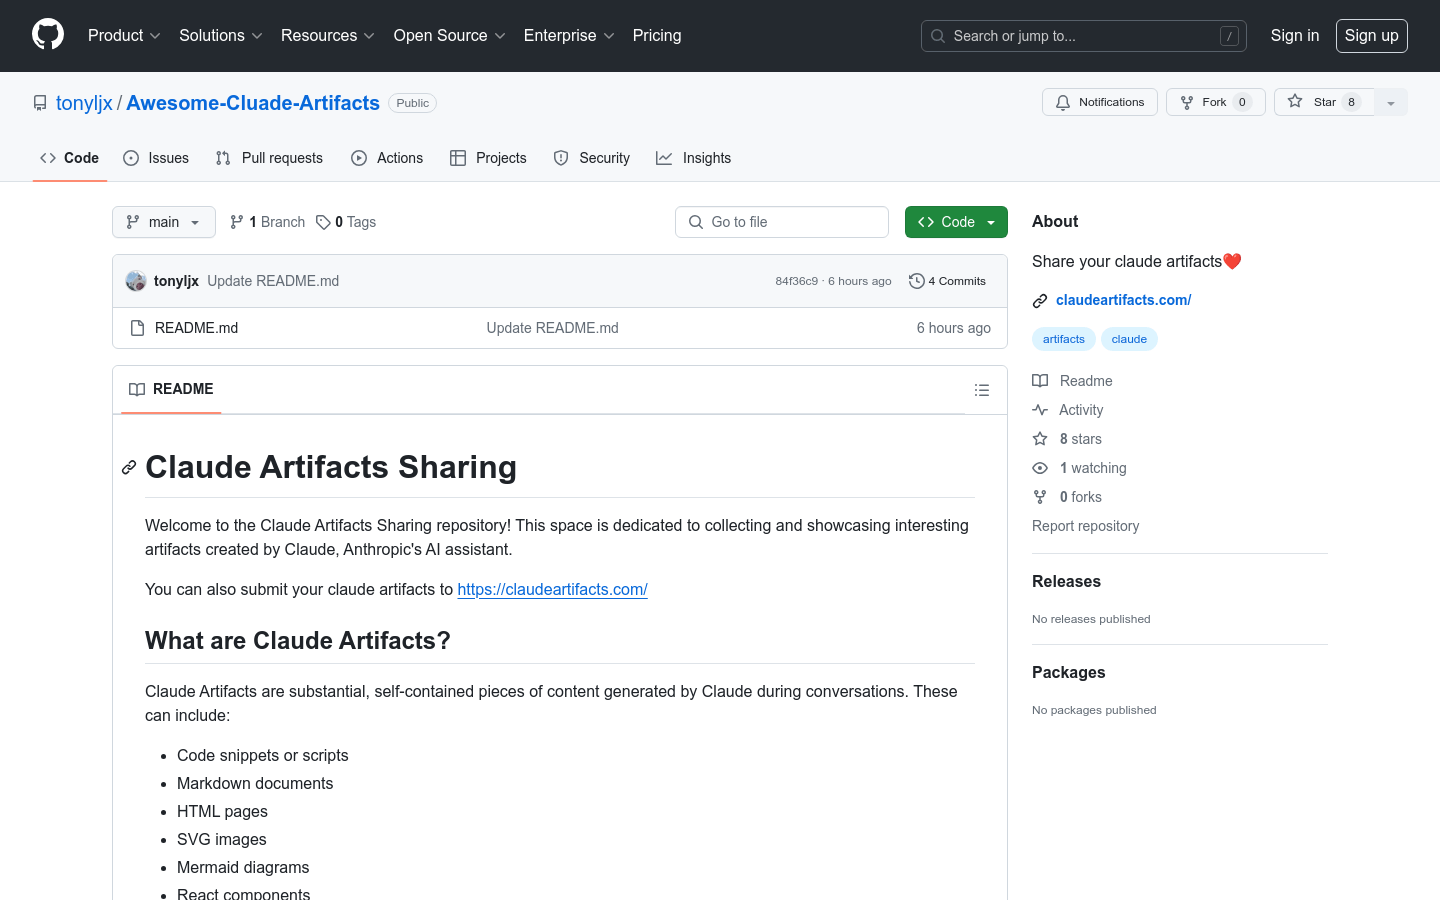View the 1 watching link

[1079, 468]
